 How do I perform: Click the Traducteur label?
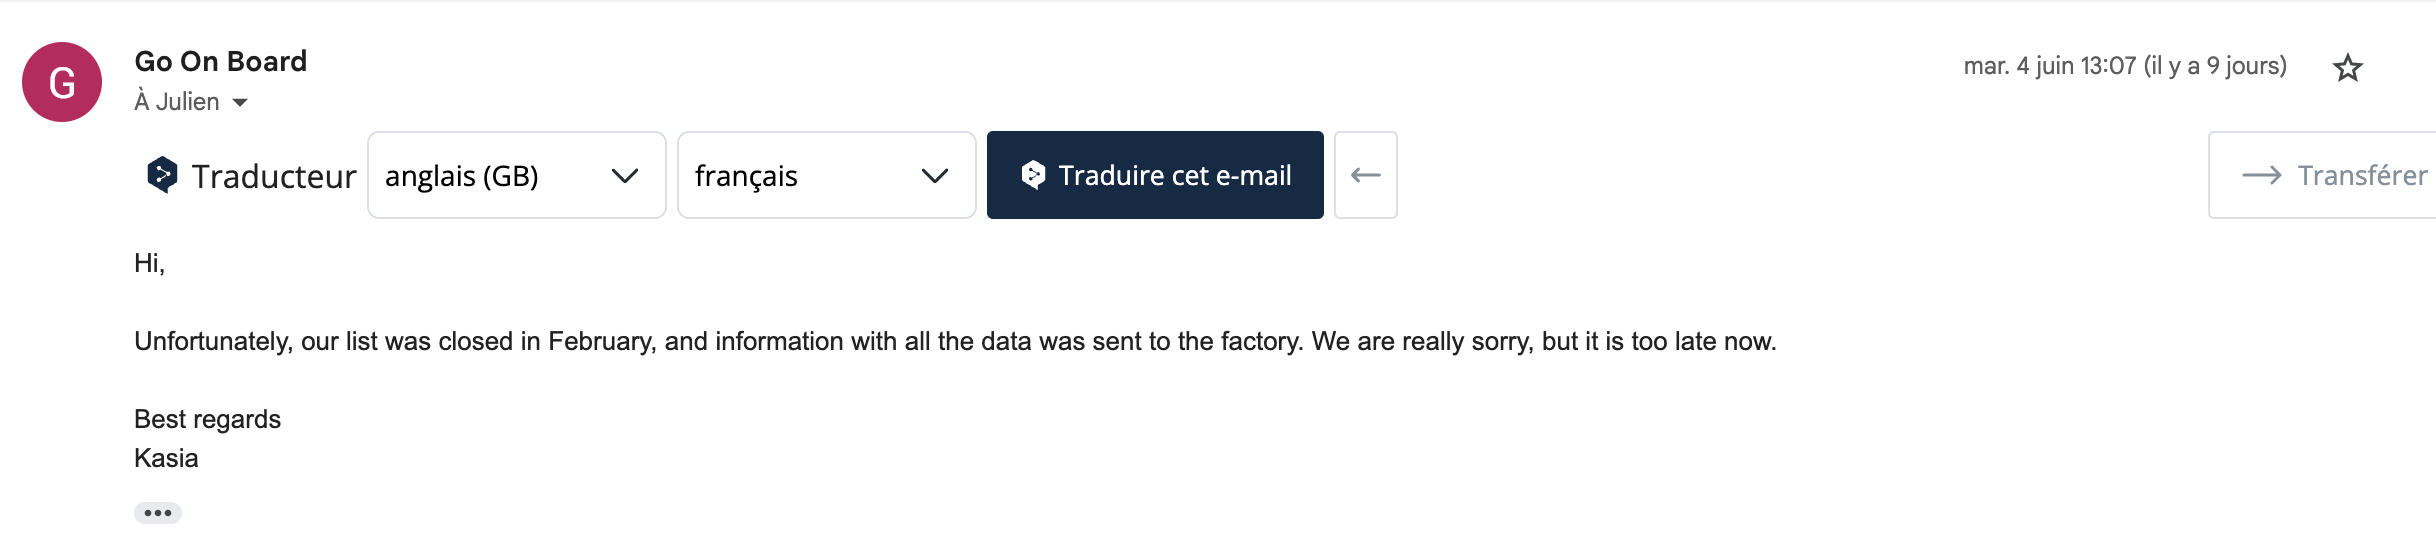click(x=274, y=176)
